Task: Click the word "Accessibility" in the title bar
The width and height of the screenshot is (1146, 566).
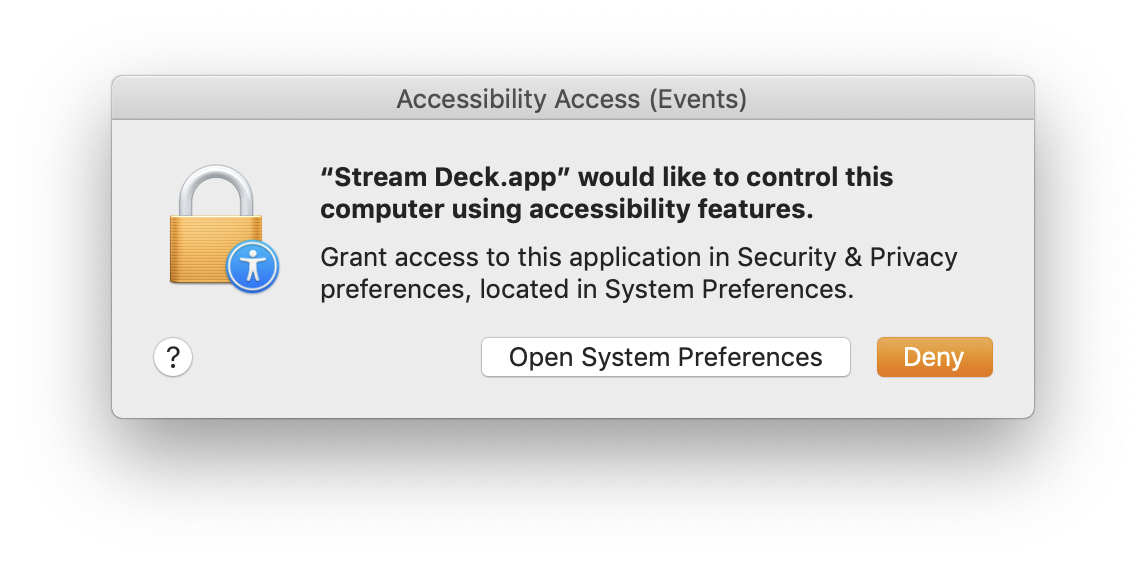Action: tap(472, 99)
